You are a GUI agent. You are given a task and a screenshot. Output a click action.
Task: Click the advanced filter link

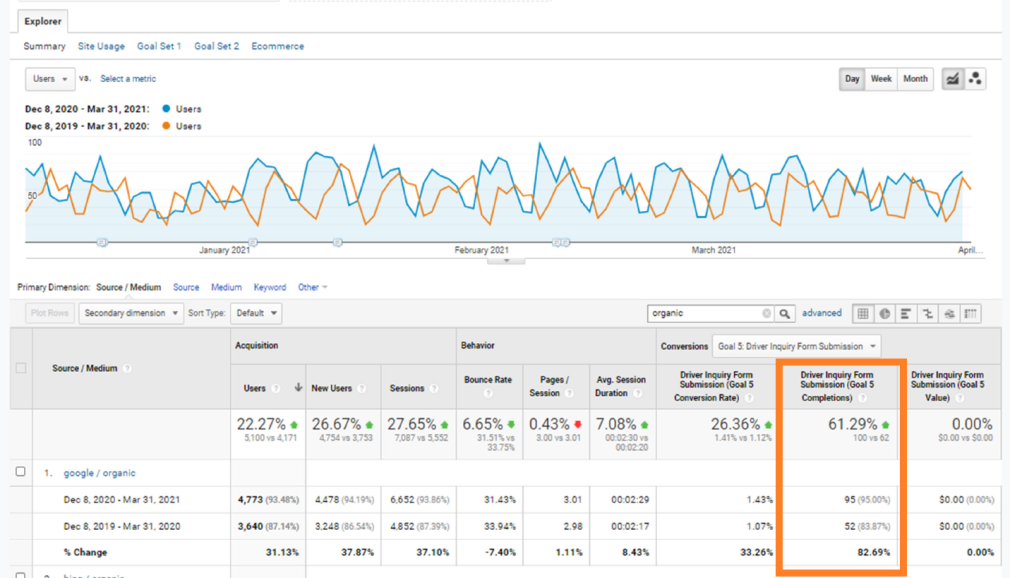pyautogui.click(x=822, y=314)
